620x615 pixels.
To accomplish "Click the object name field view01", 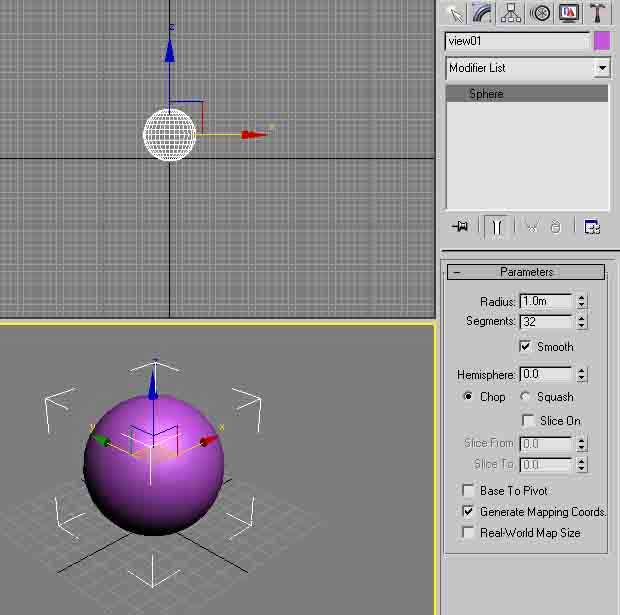I will tap(517, 41).
